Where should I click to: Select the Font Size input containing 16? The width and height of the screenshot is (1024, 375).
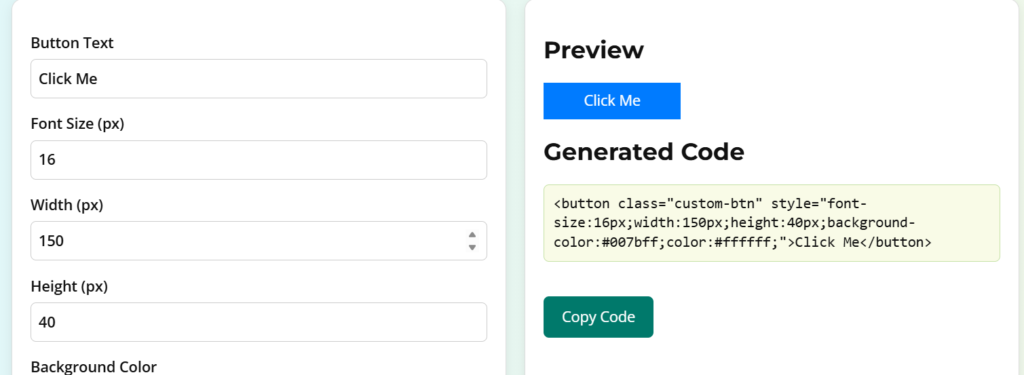point(259,160)
